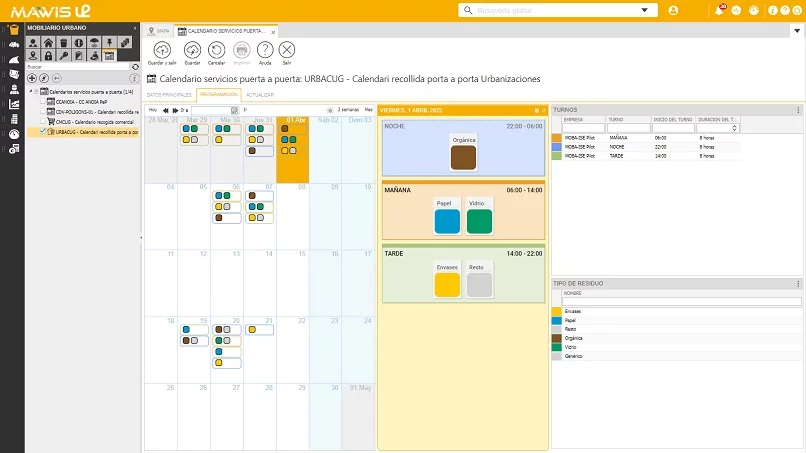Switch calendar to Mes view
Viewport: 806px width, 453px height.
(x=368, y=109)
